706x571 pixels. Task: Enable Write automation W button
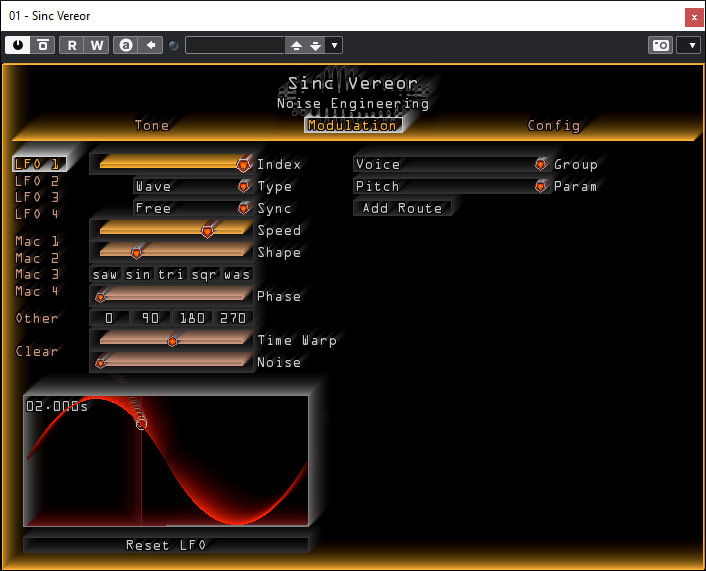[x=97, y=45]
